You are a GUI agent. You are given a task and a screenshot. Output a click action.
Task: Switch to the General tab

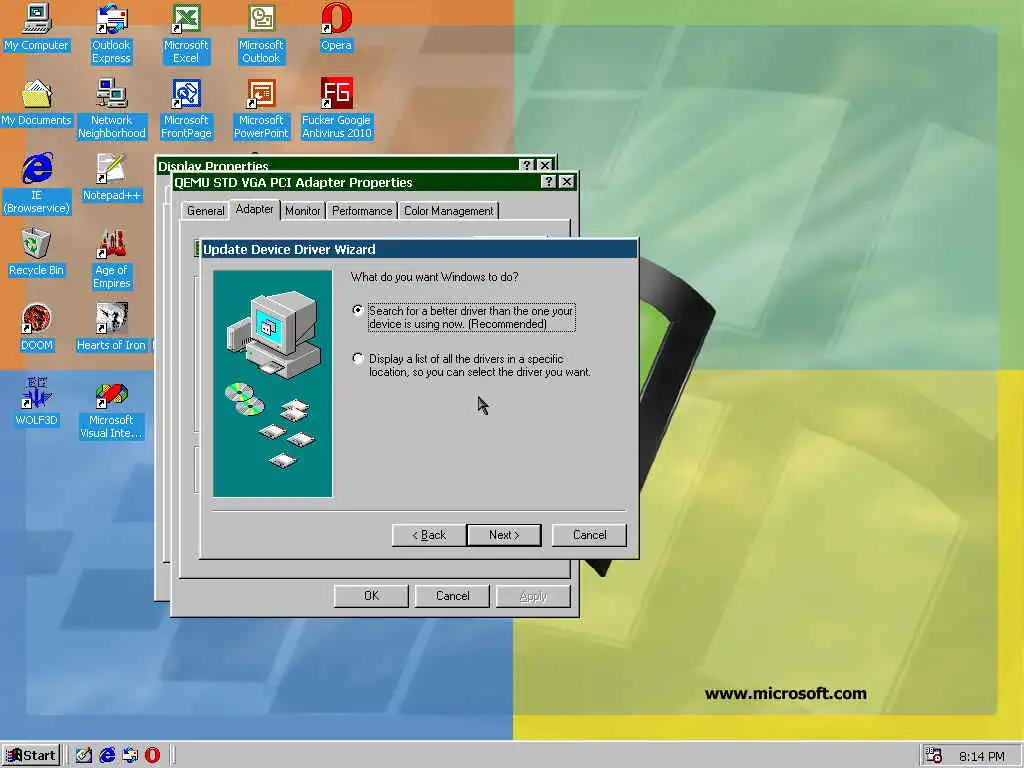coord(205,210)
